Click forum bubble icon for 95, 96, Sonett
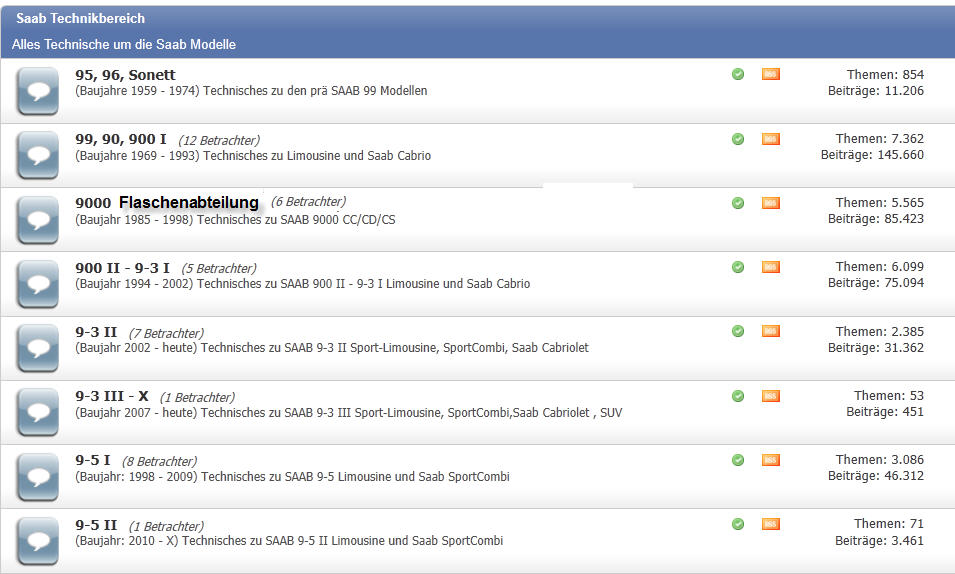955x574 pixels. (x=38, y=91)
